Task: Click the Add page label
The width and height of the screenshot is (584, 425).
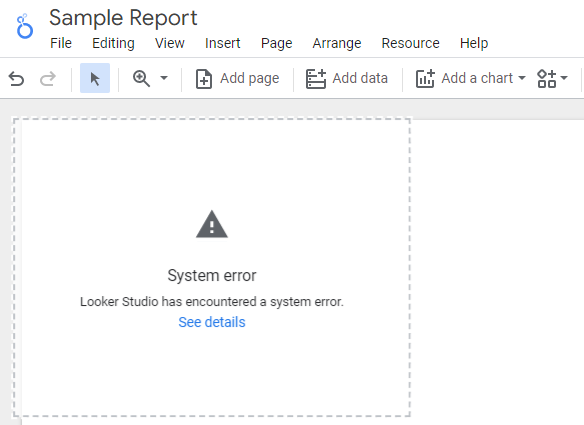Action: click(x=250, y=78)
